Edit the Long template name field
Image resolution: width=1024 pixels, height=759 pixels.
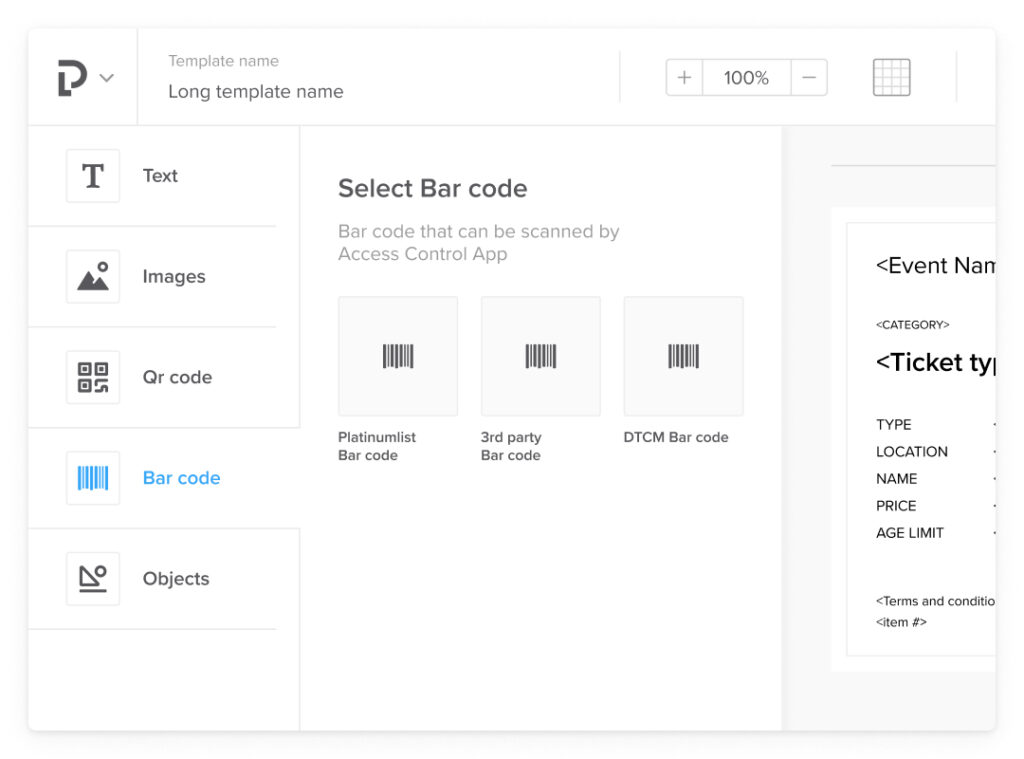click(256, 92)
